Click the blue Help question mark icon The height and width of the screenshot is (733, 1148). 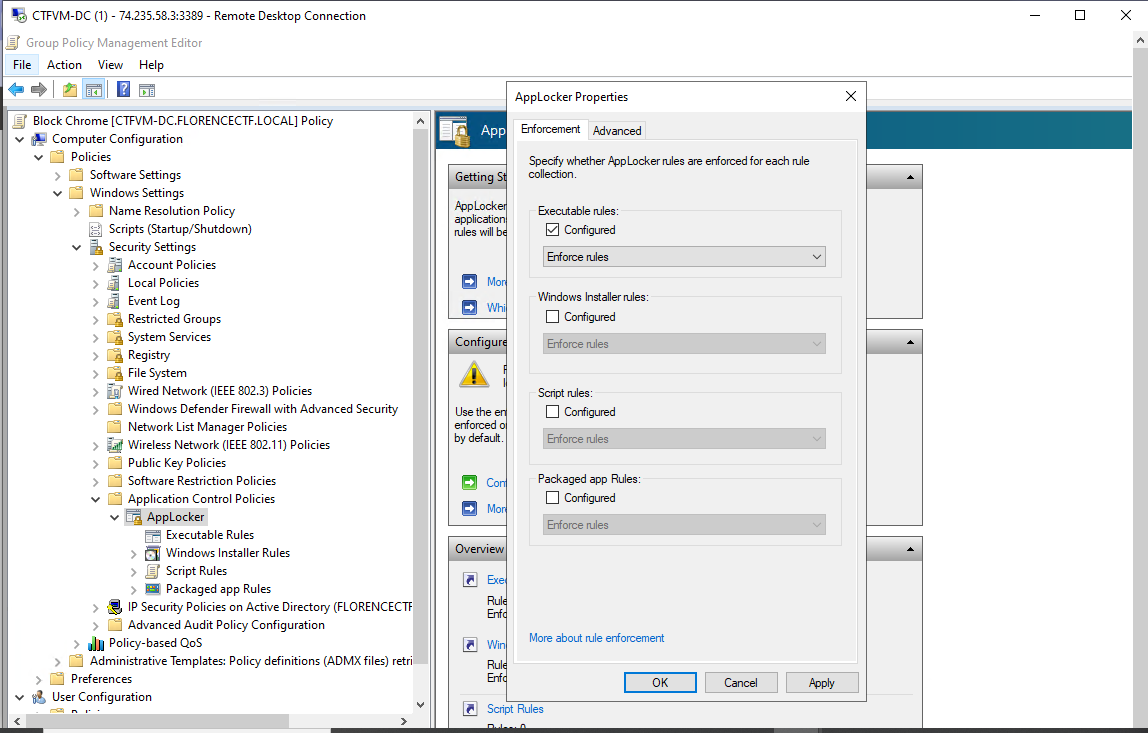click(x=124, y=89)
